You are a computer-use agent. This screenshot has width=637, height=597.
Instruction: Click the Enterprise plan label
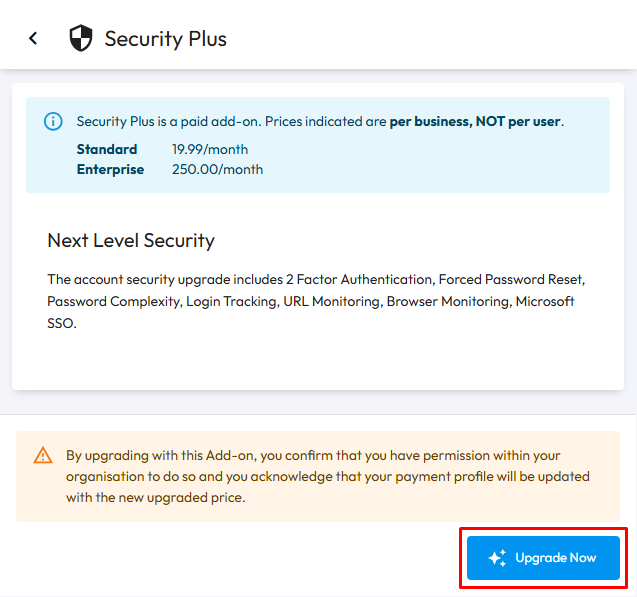(x=110, y=169)
